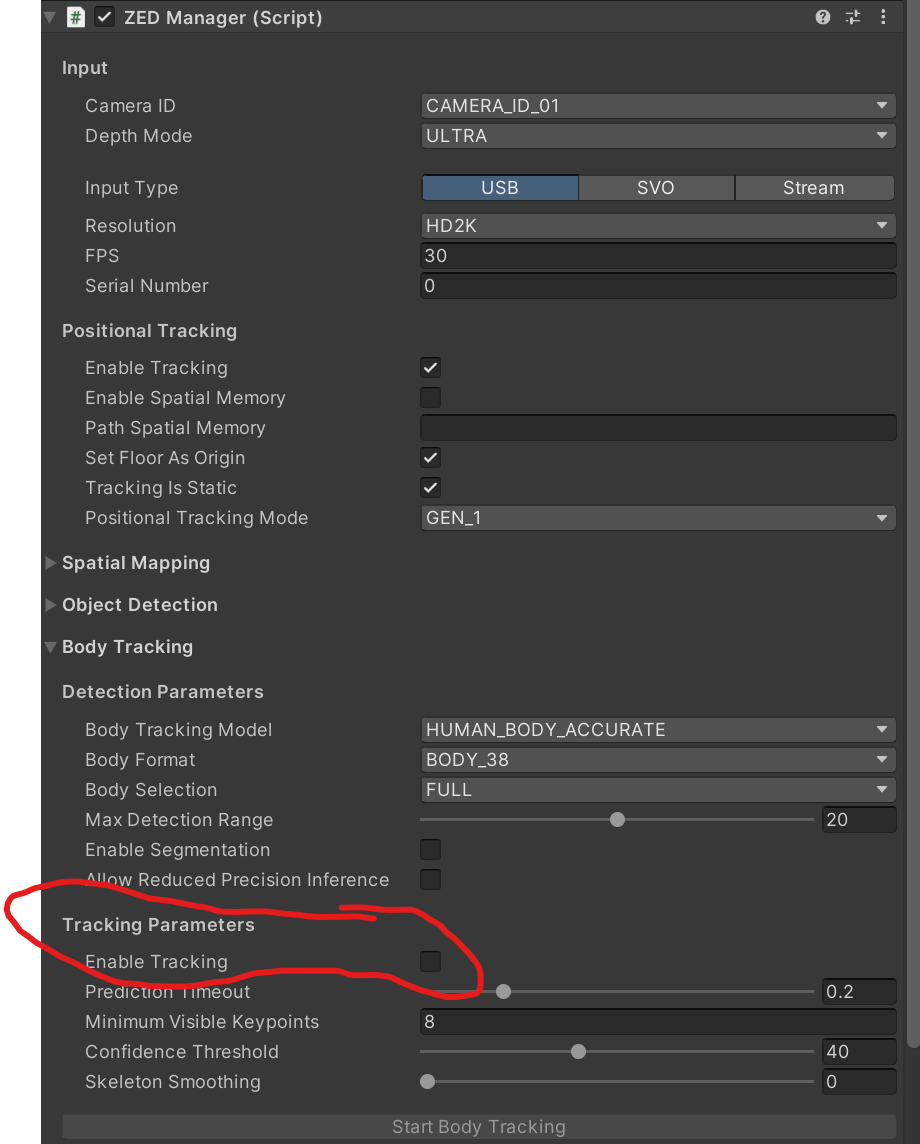Enable Tracking under Tracking Parameters
920x1144 pixels.
tap(430, 962)
